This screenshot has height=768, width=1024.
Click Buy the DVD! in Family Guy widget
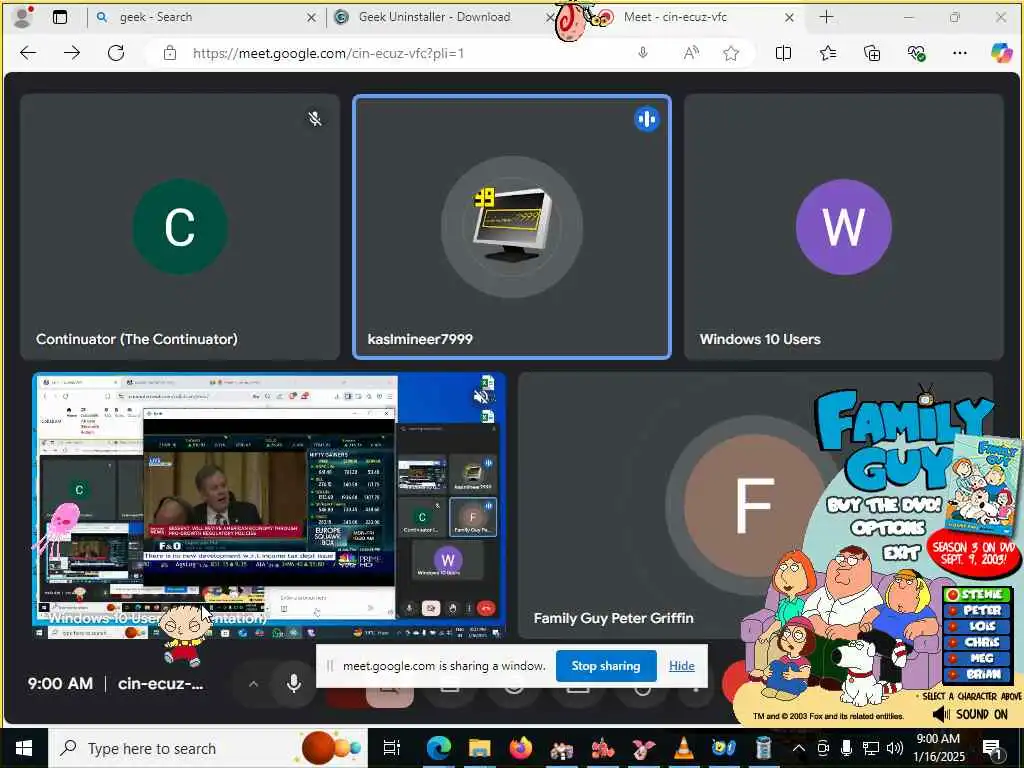point(885,505)
